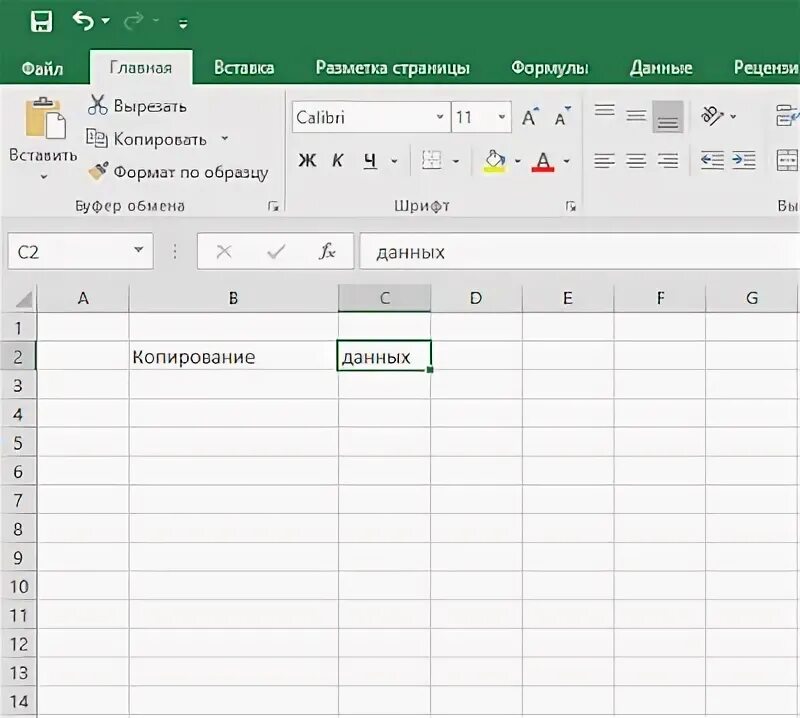This screenshot has height=718, width=800.
Task: Expand the font size 11 dropdown
Action: 502,117
